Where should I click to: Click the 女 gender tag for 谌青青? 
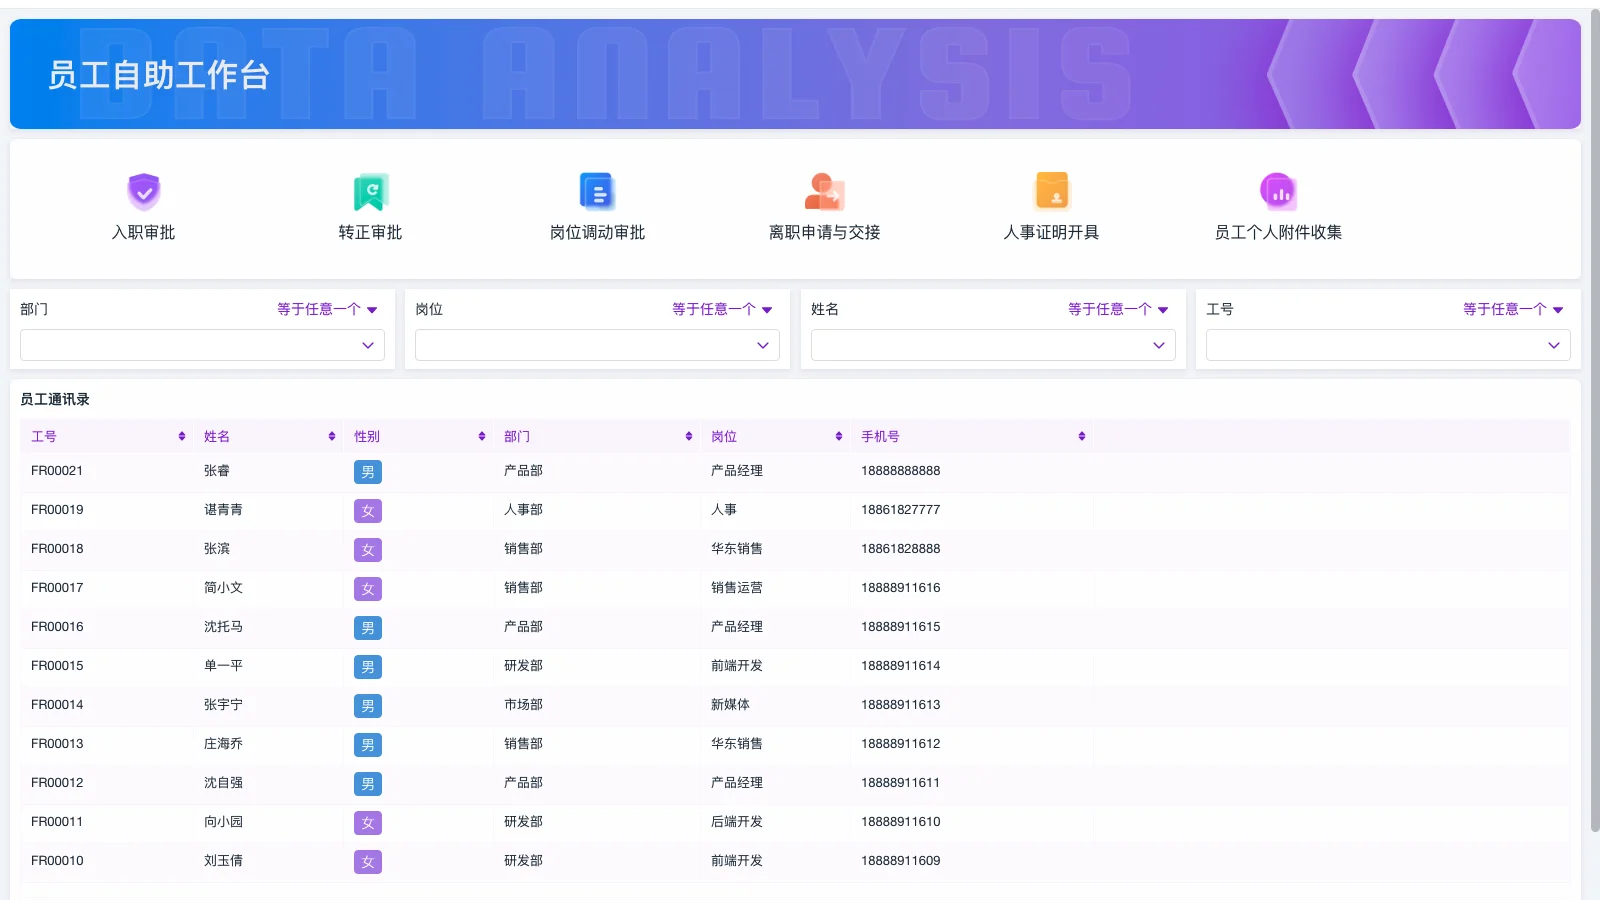tap(367, 511)
